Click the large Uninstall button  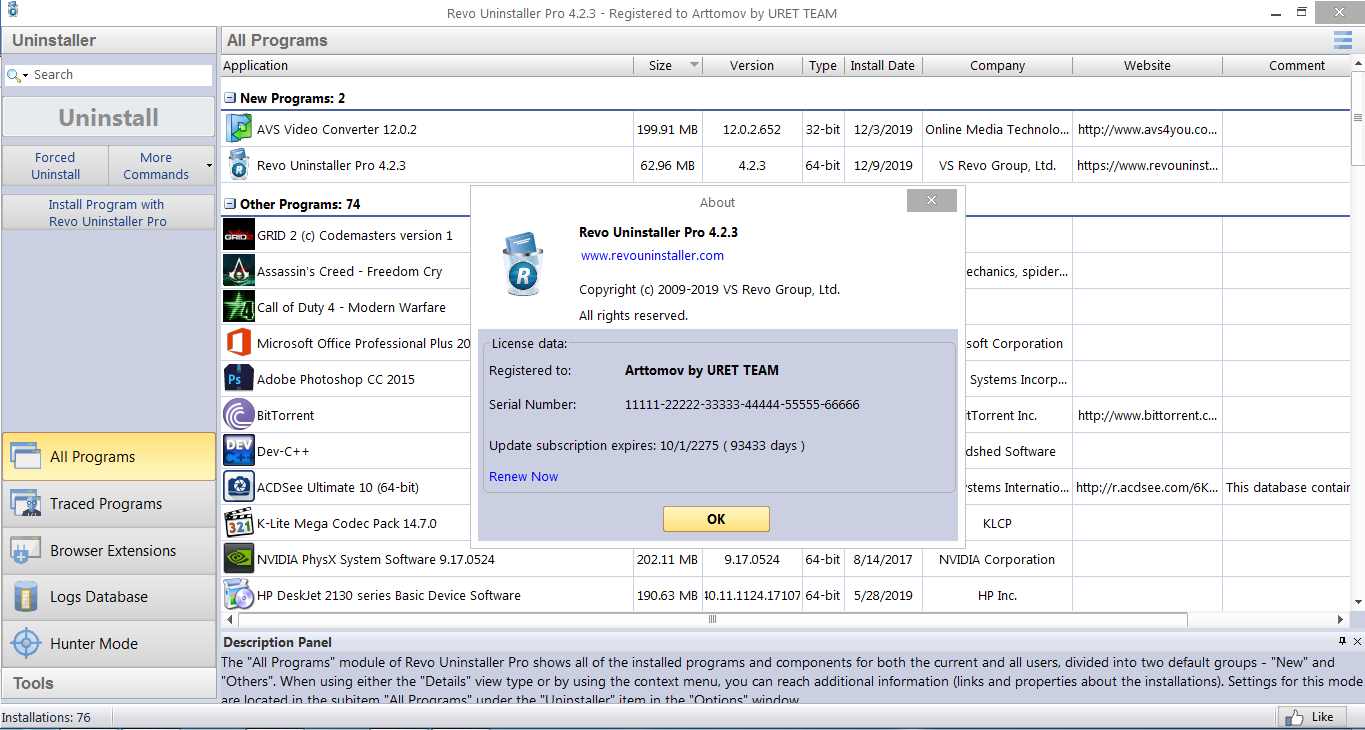108,117
